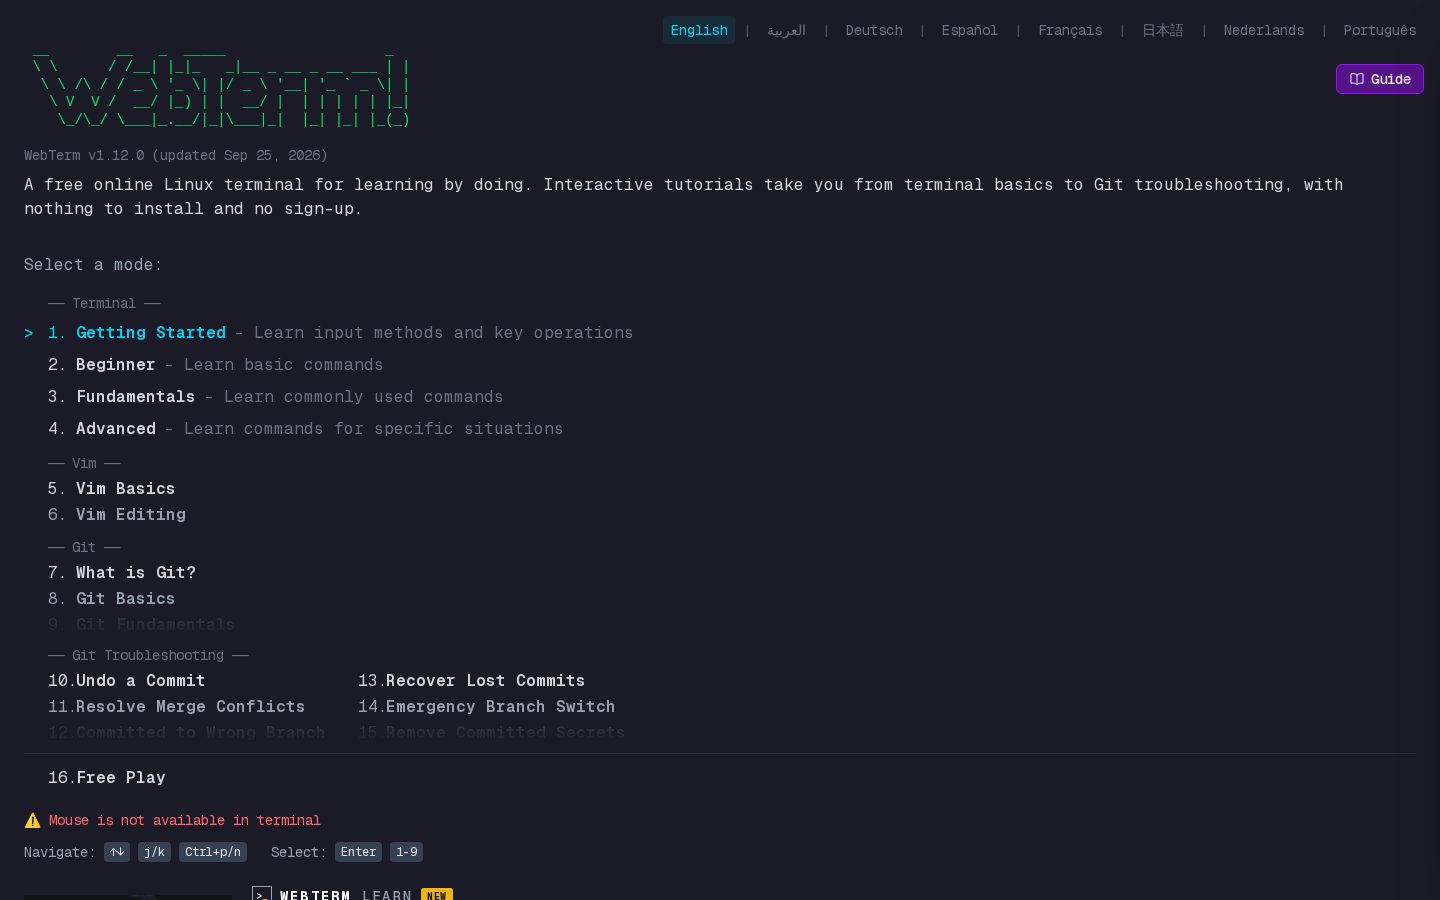Switch language to Português
The width and height of the screenshot is (1440, 900).
pyautogui.click(x=1379, y=30)
